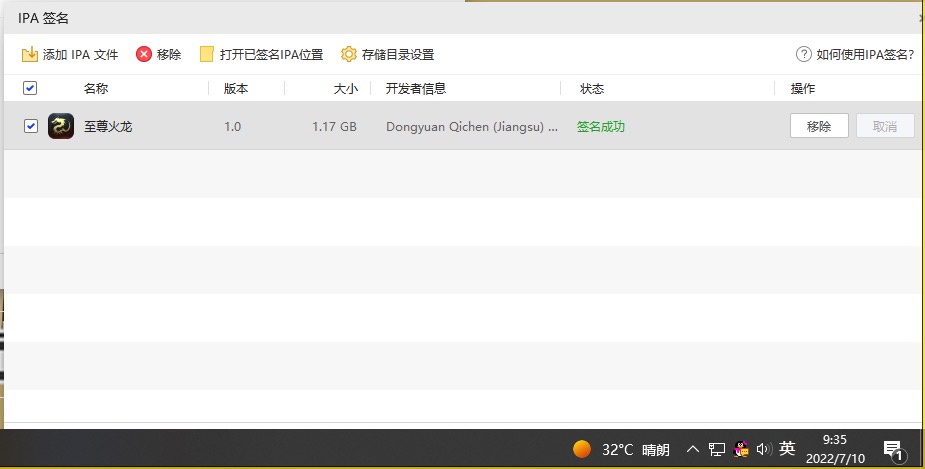Sort by the 大小 column header
Image resolution: width=925 pixels, height=469 pixels.
pos(345,88)
